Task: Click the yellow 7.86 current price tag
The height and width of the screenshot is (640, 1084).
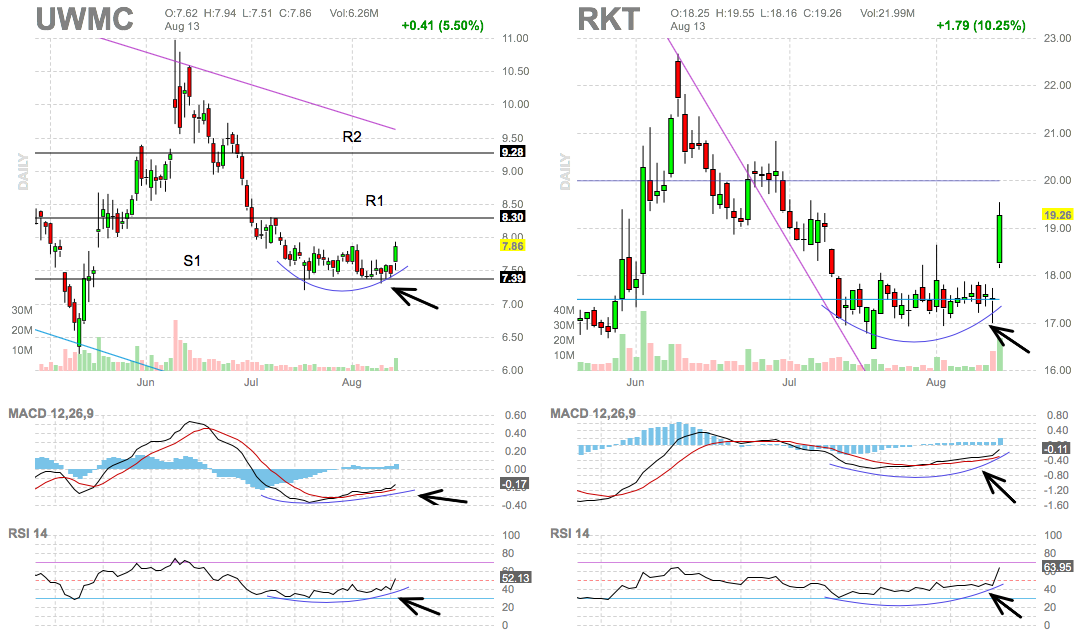Action: (x=512, y=245)
